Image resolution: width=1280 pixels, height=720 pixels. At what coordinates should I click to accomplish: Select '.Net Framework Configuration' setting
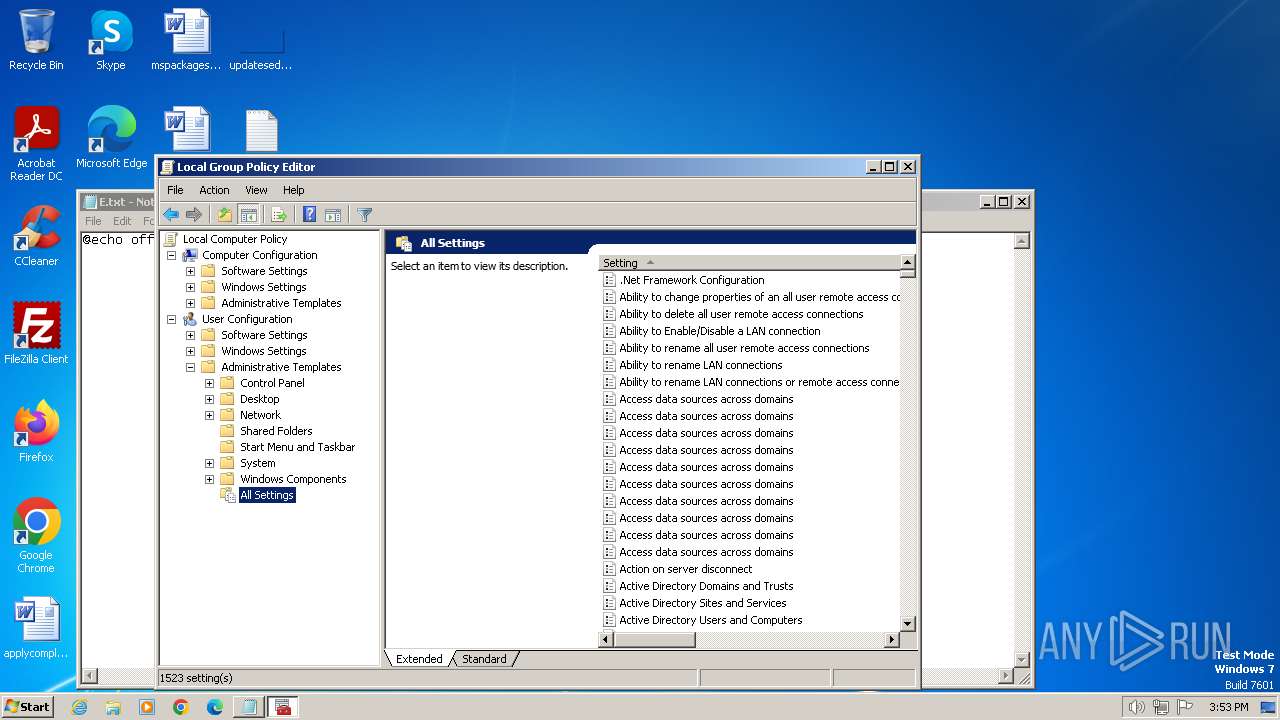click(x=691, y=280)
